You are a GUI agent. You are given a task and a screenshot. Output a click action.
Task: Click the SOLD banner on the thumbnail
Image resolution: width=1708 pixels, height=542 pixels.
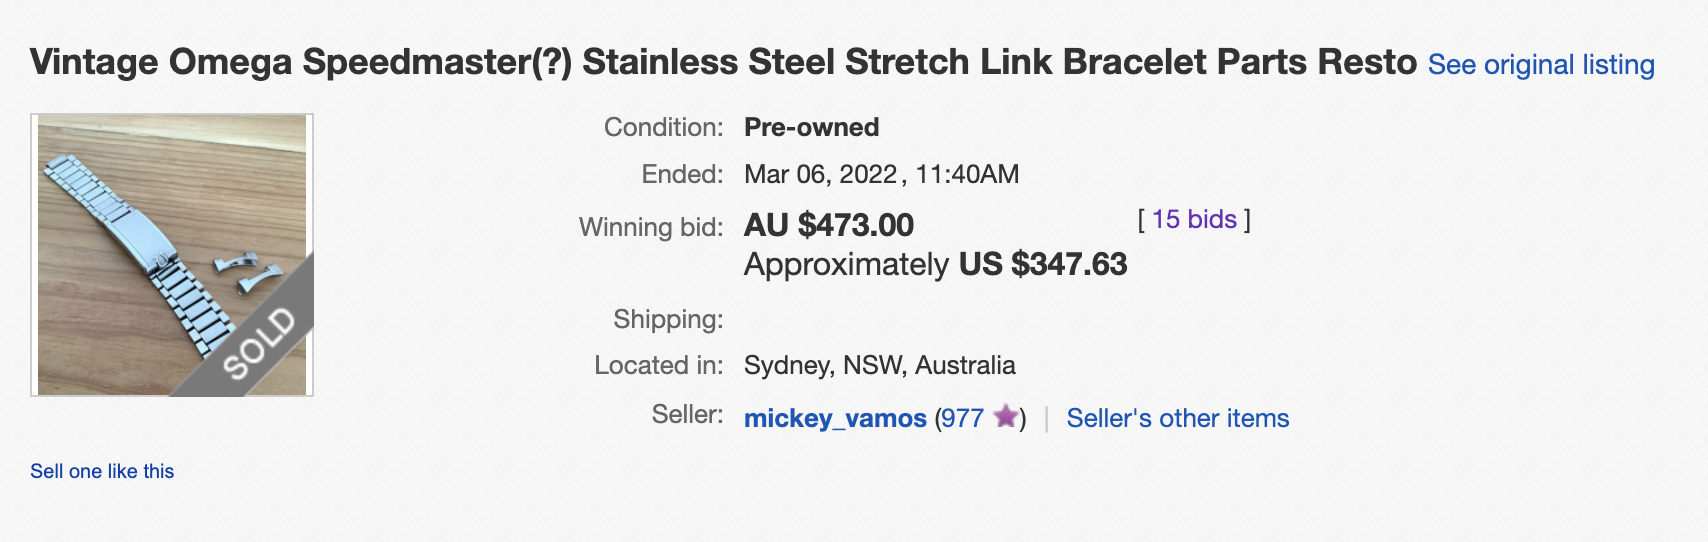(261, 343)
